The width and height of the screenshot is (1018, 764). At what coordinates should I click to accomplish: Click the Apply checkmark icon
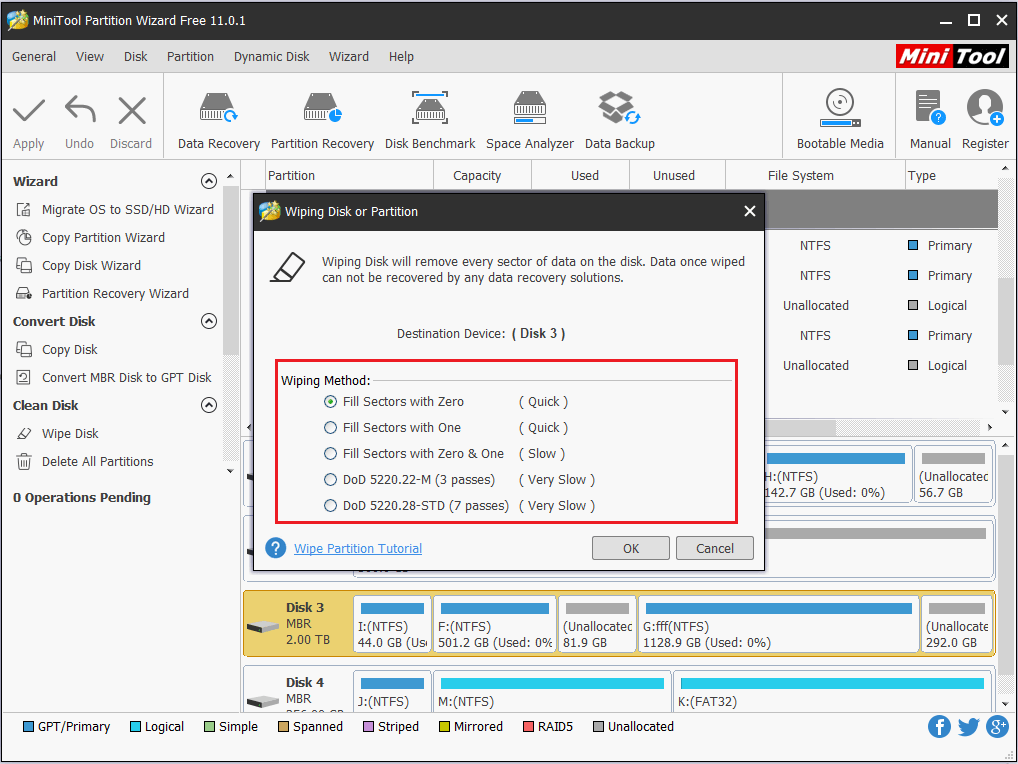pos(29,110)
